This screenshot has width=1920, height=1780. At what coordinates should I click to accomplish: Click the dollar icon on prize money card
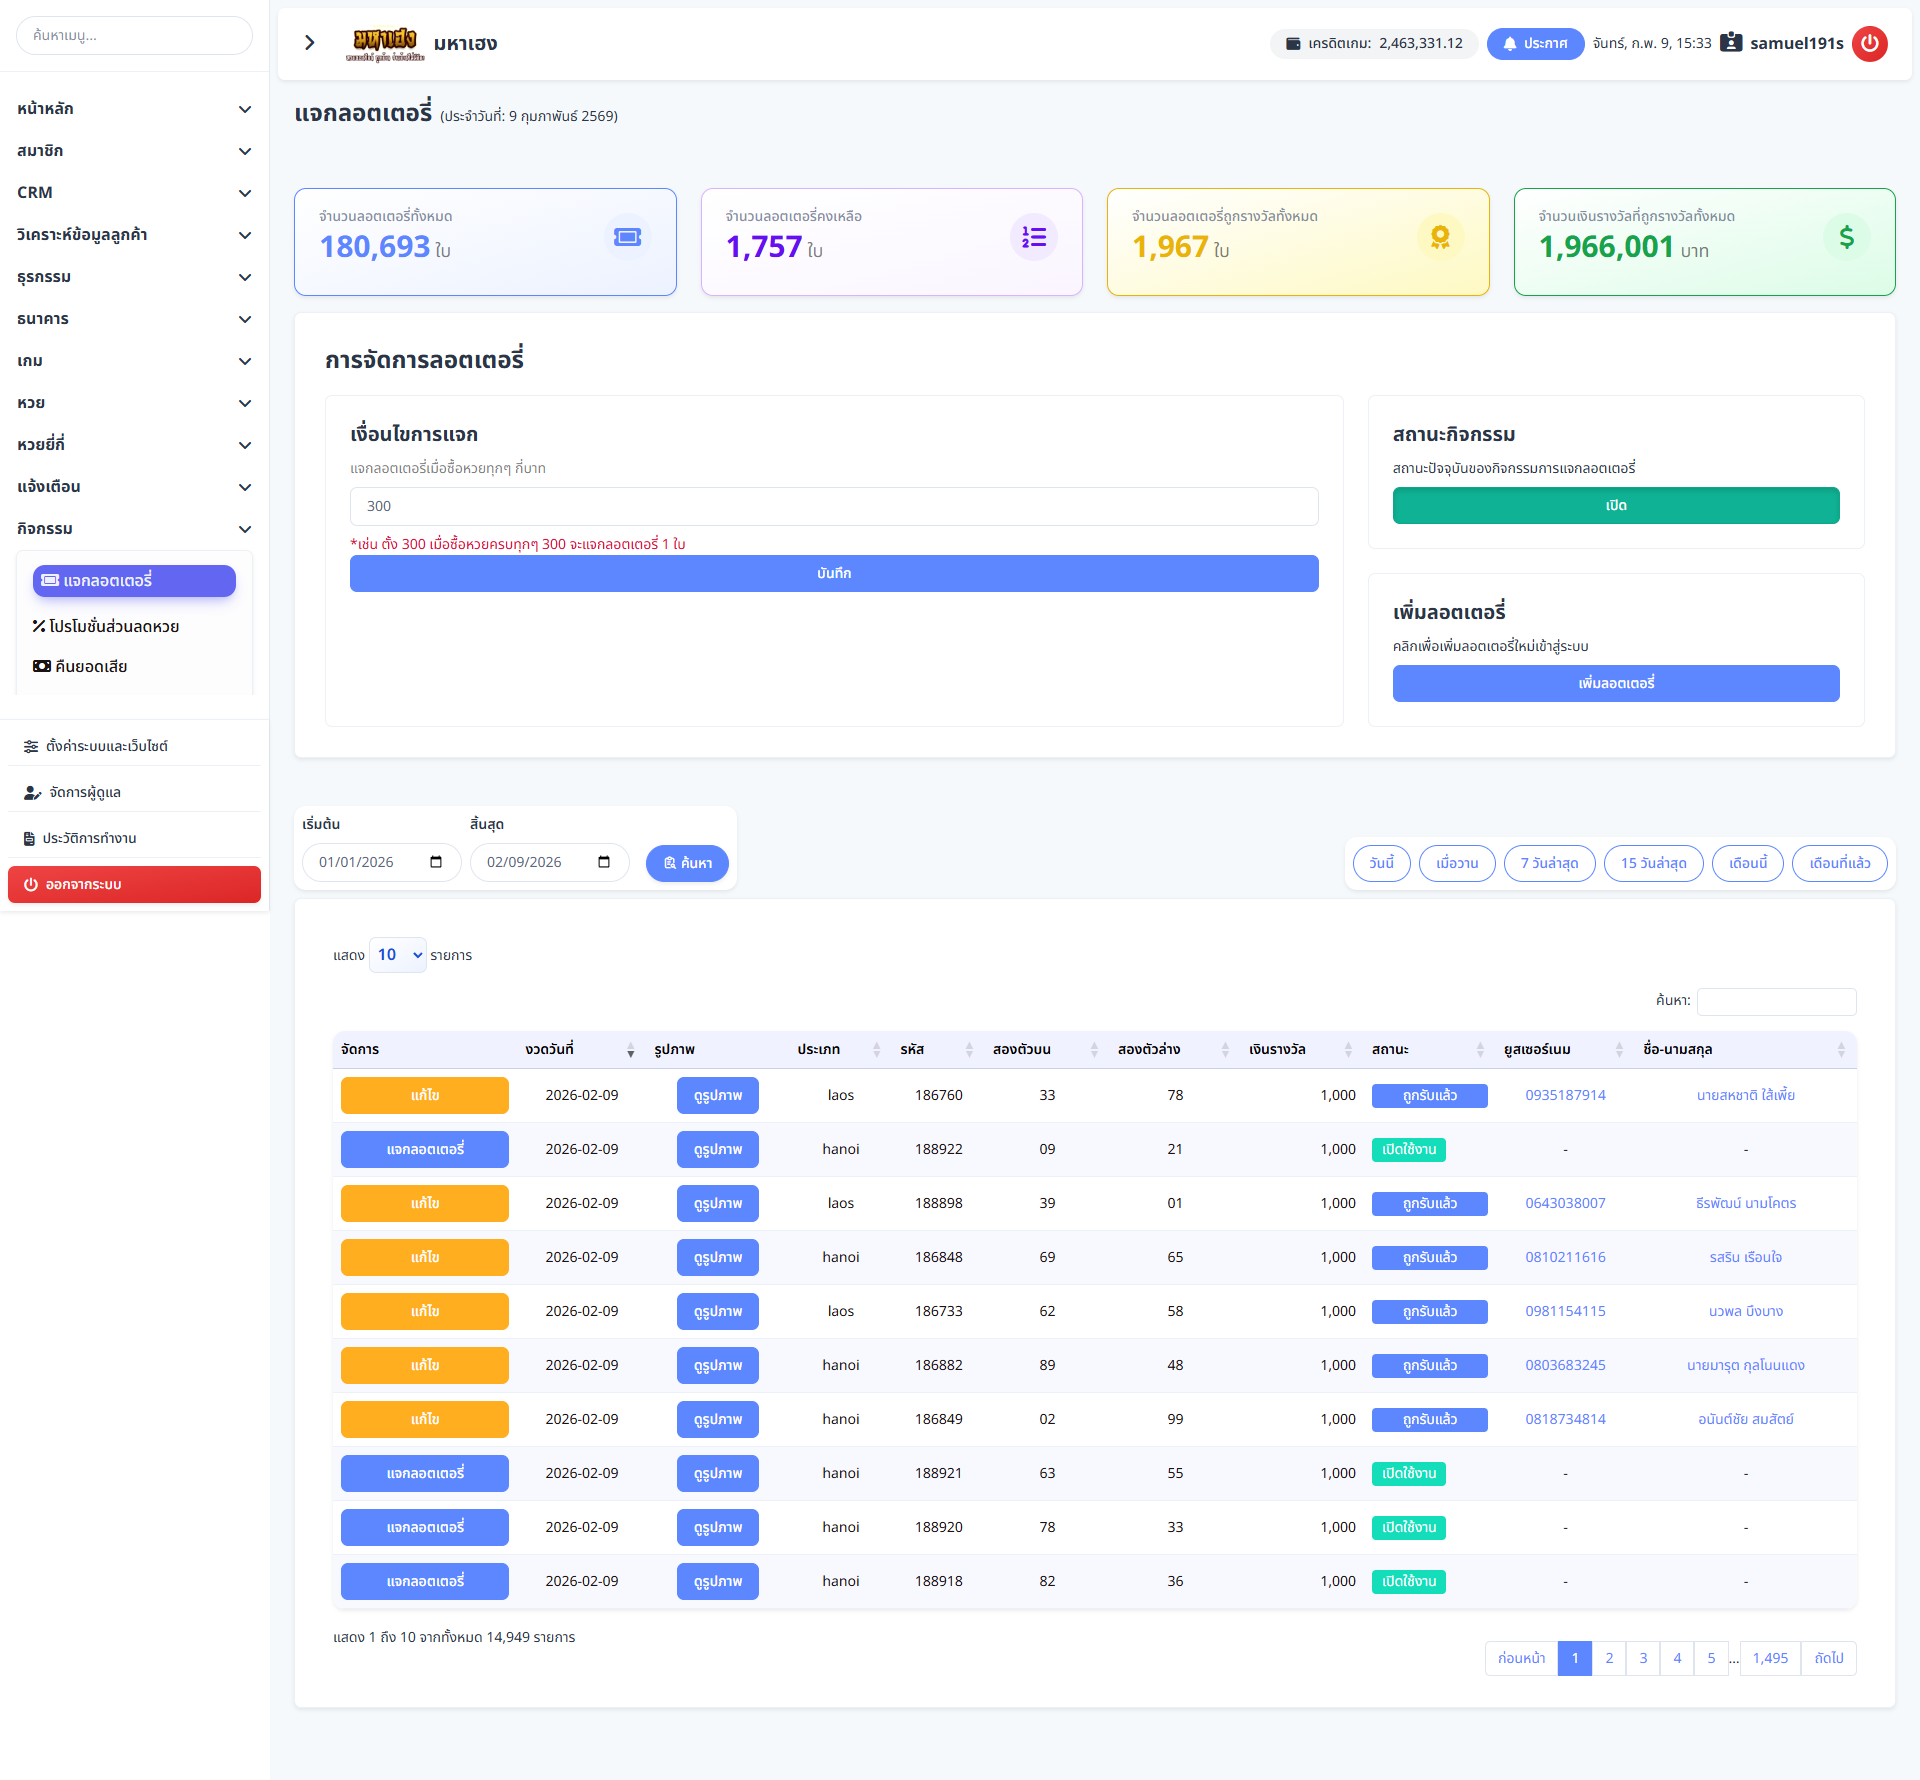click(x=1846, y=237)
